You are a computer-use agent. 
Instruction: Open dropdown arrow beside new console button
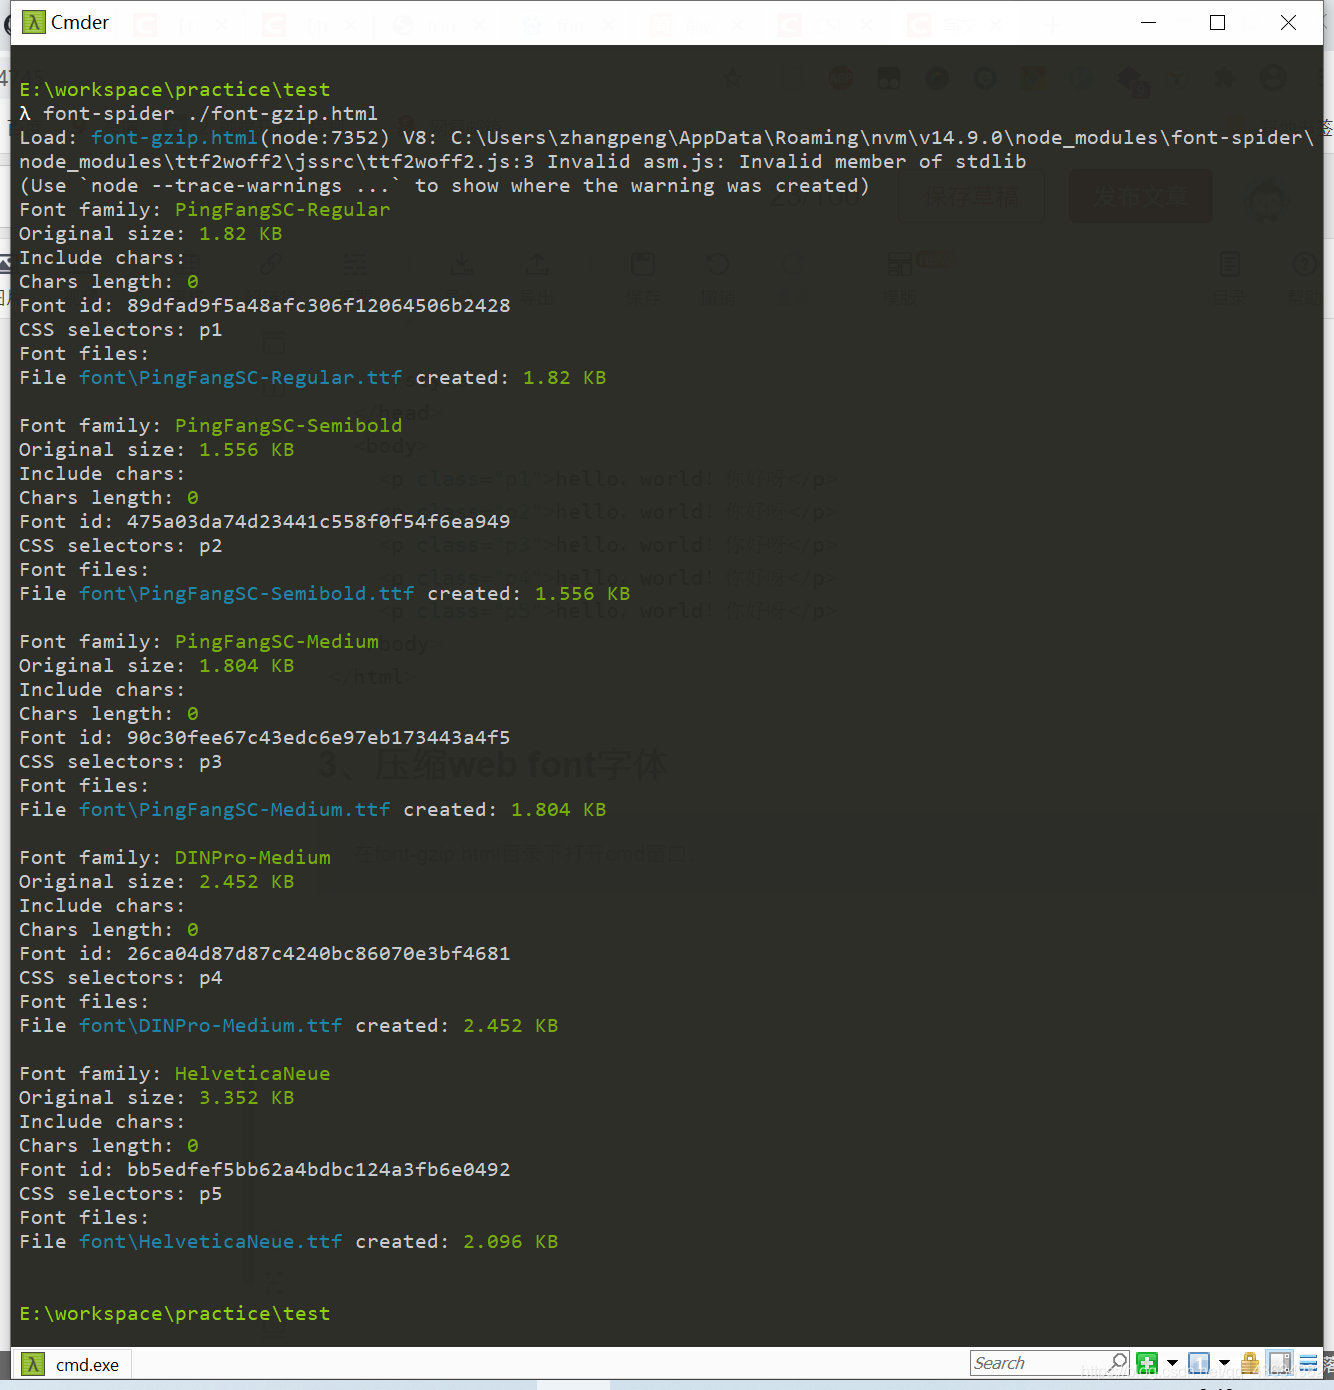[x=1172, y=1363]
